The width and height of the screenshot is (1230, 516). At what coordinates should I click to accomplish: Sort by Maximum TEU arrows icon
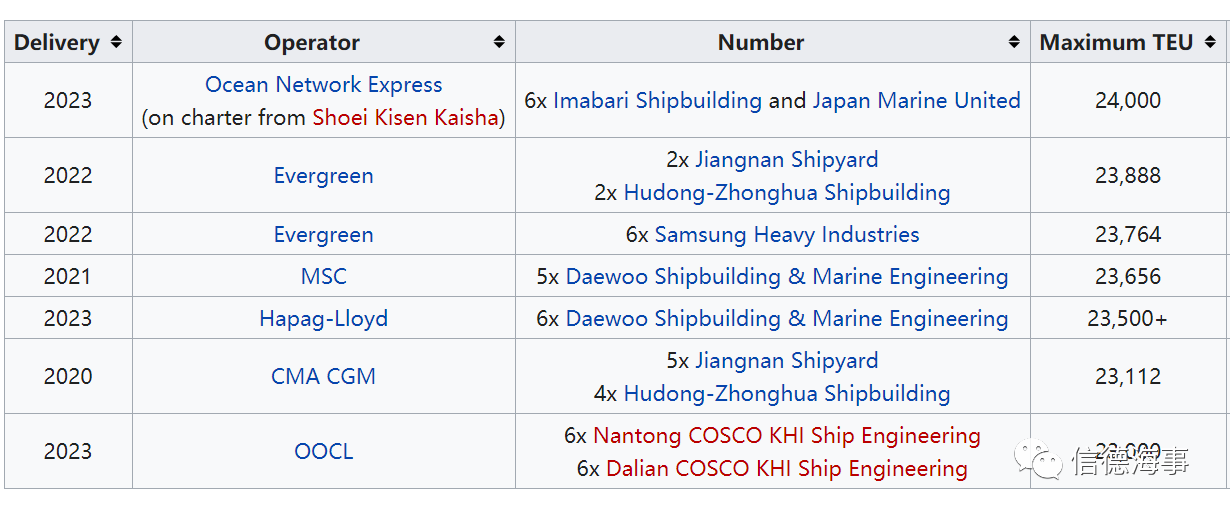(1210, 42)
